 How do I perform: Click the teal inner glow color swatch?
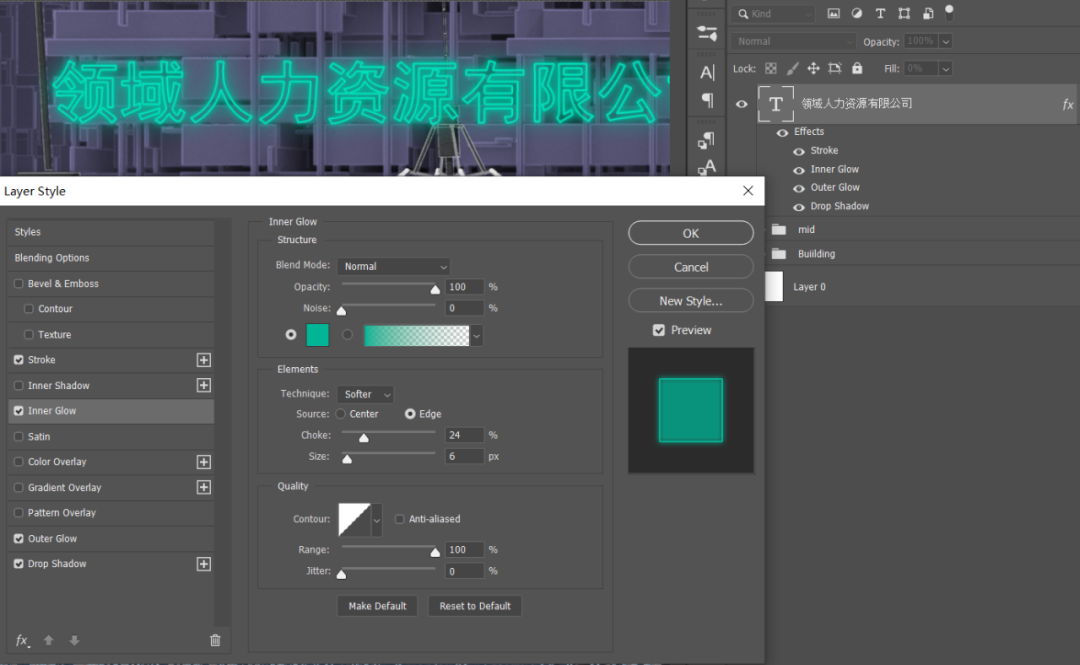(x=317, y=335)
